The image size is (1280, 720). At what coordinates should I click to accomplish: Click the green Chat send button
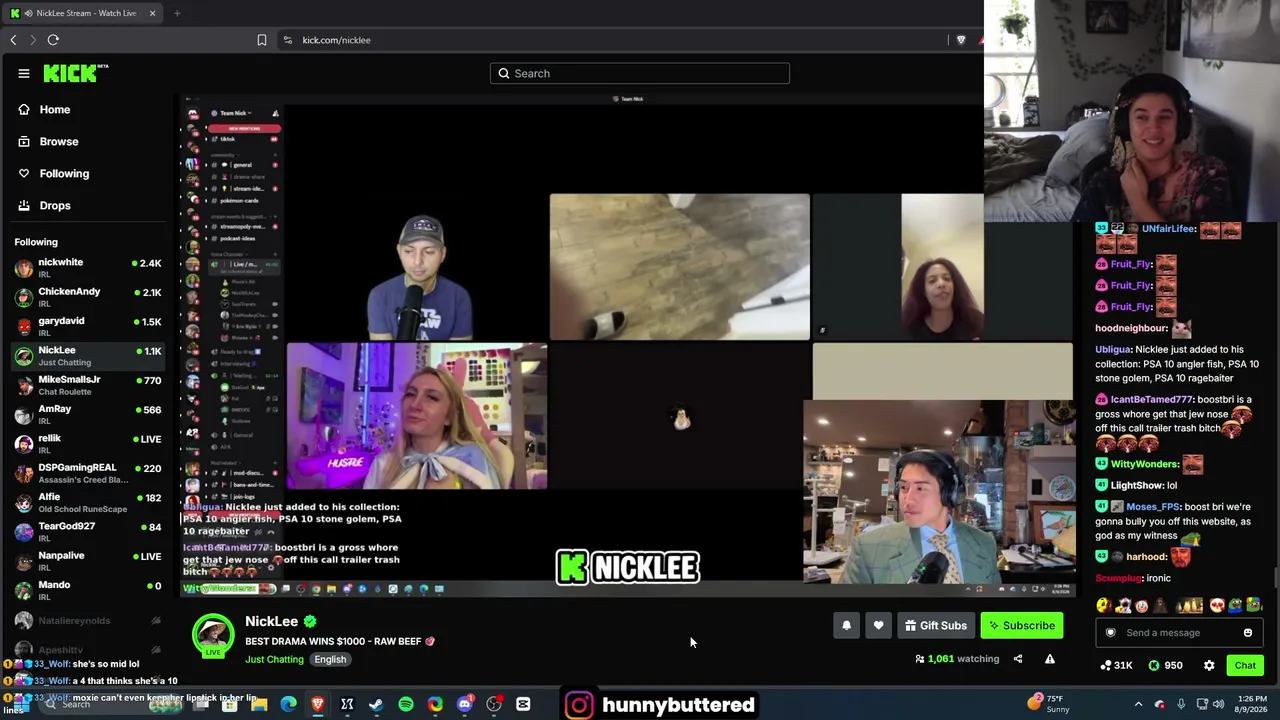tap(1245, 666)
